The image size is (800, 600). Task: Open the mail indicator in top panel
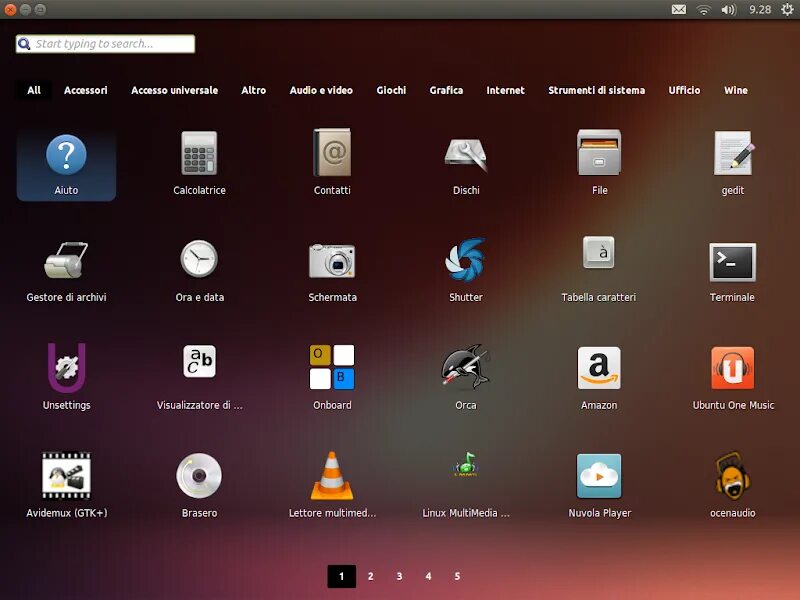679,10
